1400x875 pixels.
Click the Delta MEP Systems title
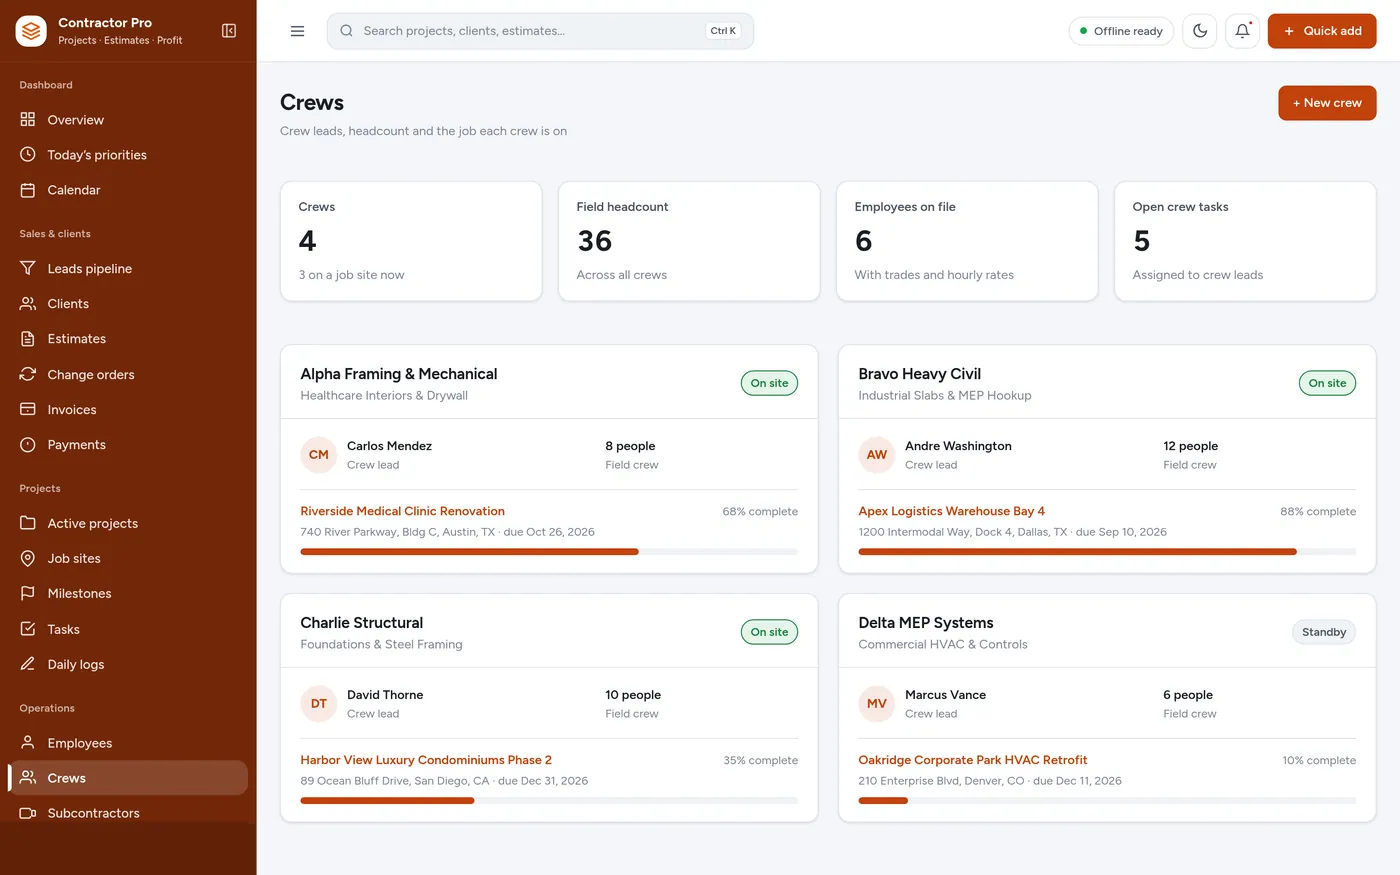pyautogui.click(x=926, y=623)
